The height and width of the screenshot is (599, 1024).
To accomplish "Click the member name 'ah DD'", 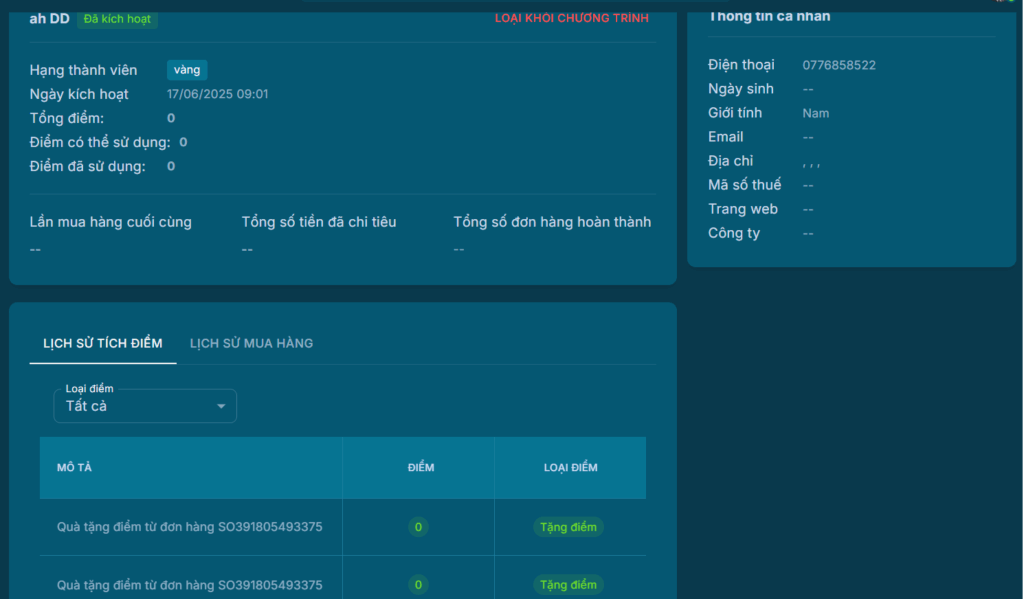I will 49,18.
